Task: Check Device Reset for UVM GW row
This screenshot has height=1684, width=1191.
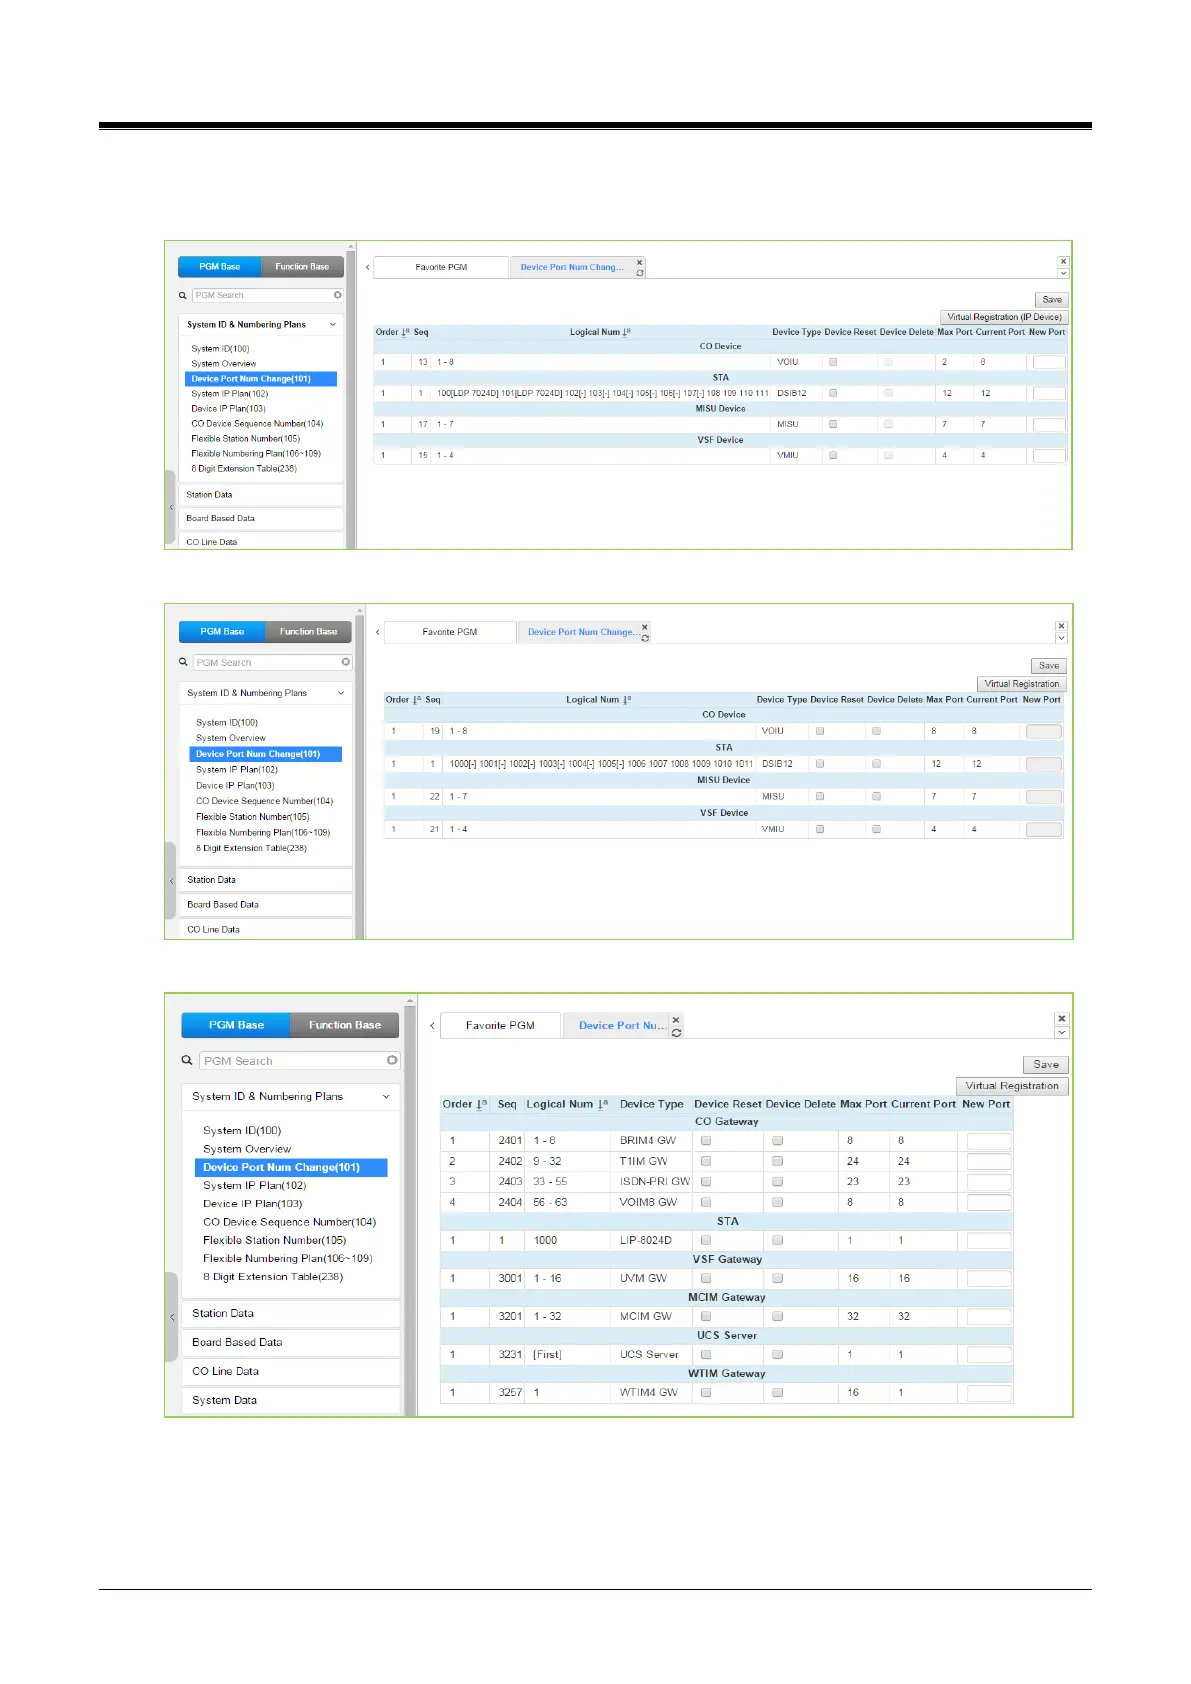Action: [706, 1278]
